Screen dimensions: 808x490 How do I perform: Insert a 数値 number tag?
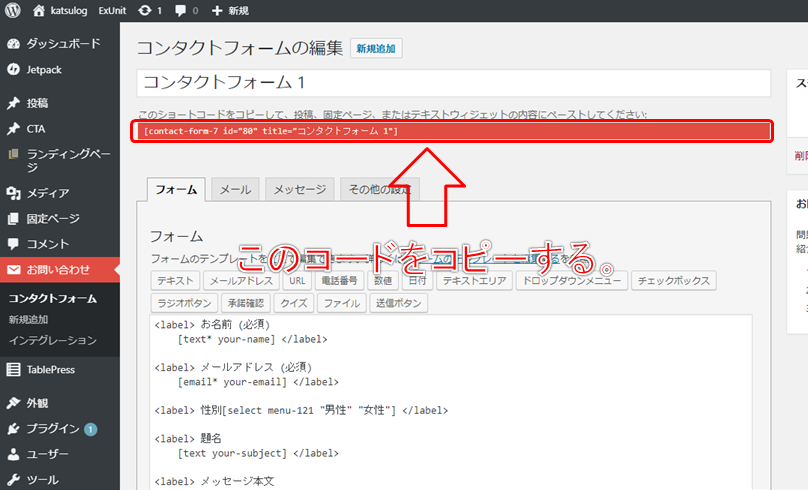point(383,281)
